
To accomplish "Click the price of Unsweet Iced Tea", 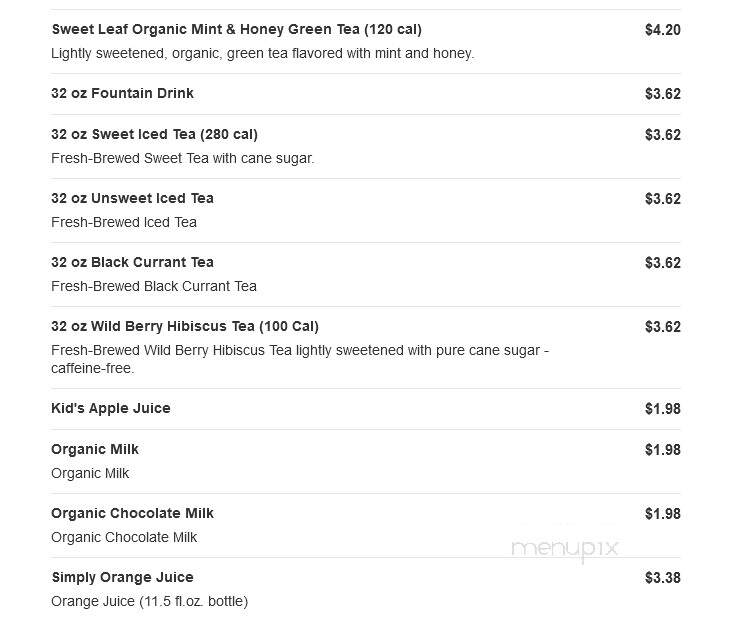I will 662,199.
